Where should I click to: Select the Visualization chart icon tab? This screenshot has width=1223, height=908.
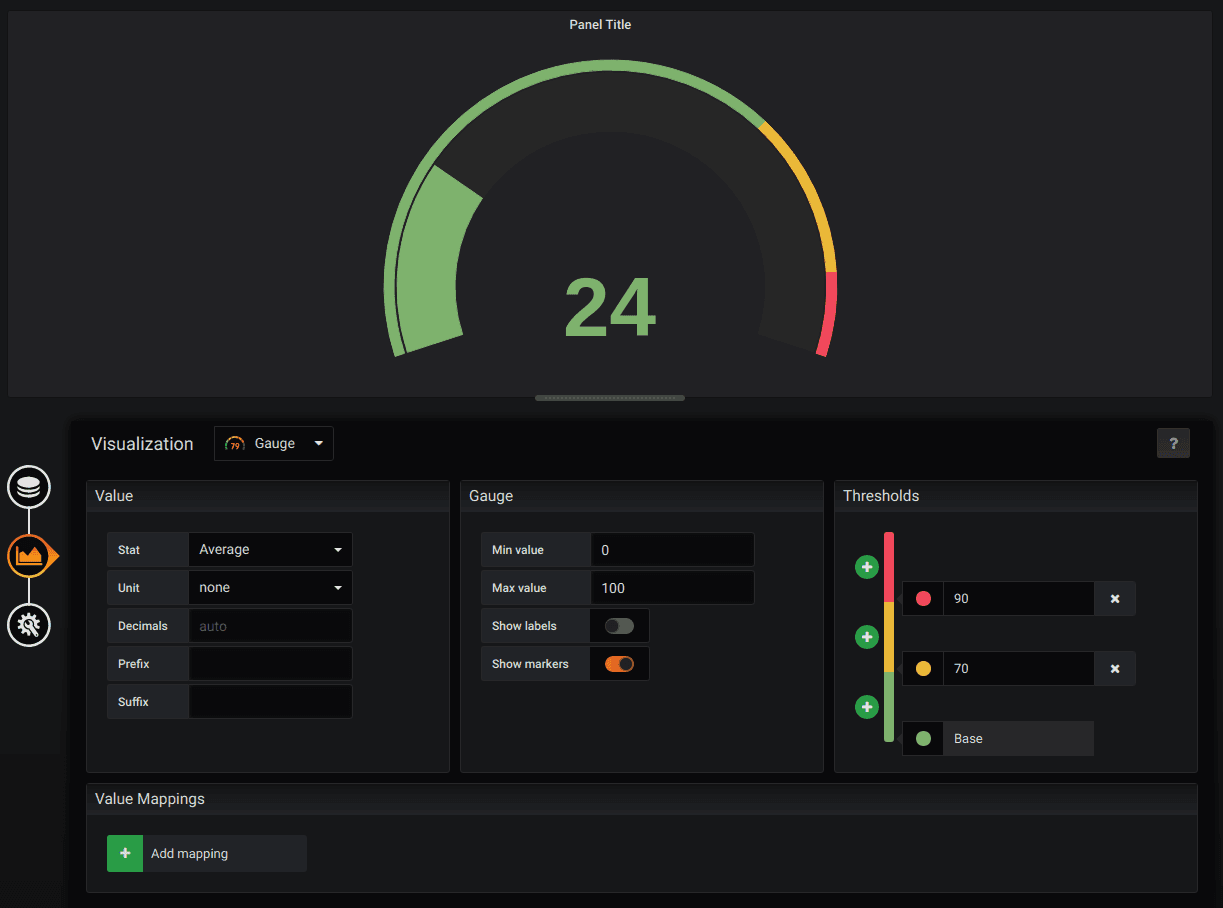click(x=29, y=555)
